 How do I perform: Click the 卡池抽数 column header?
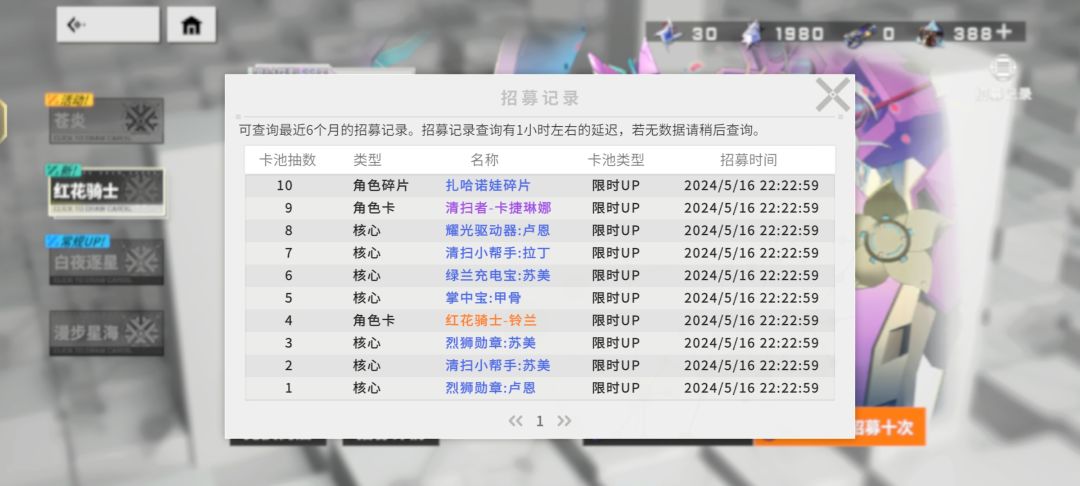click(287, 160)
